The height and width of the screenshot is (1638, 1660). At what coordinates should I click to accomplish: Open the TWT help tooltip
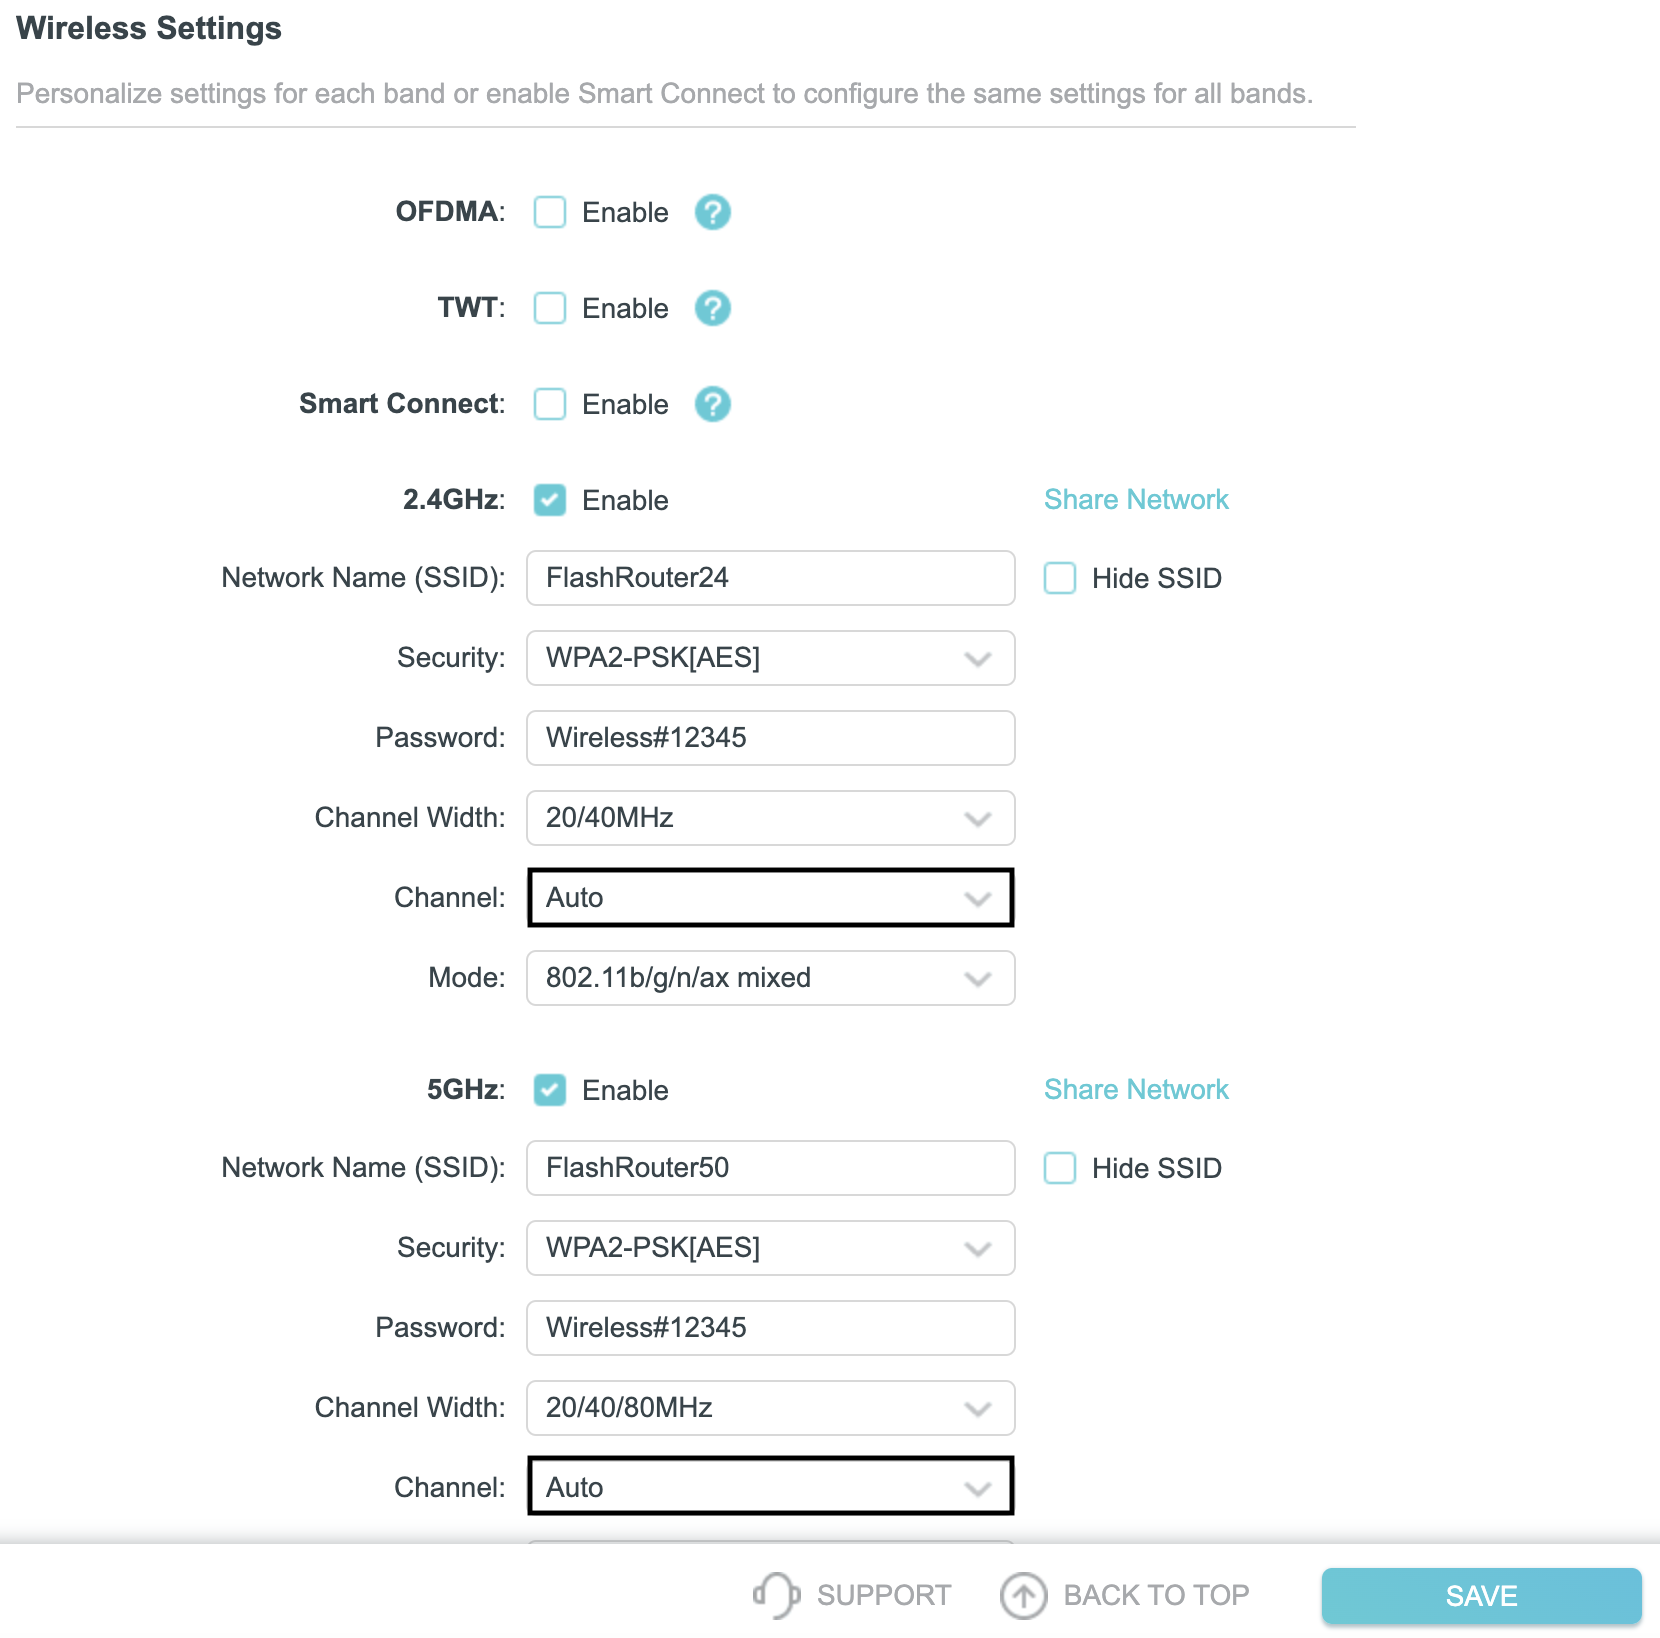[712, 308]
